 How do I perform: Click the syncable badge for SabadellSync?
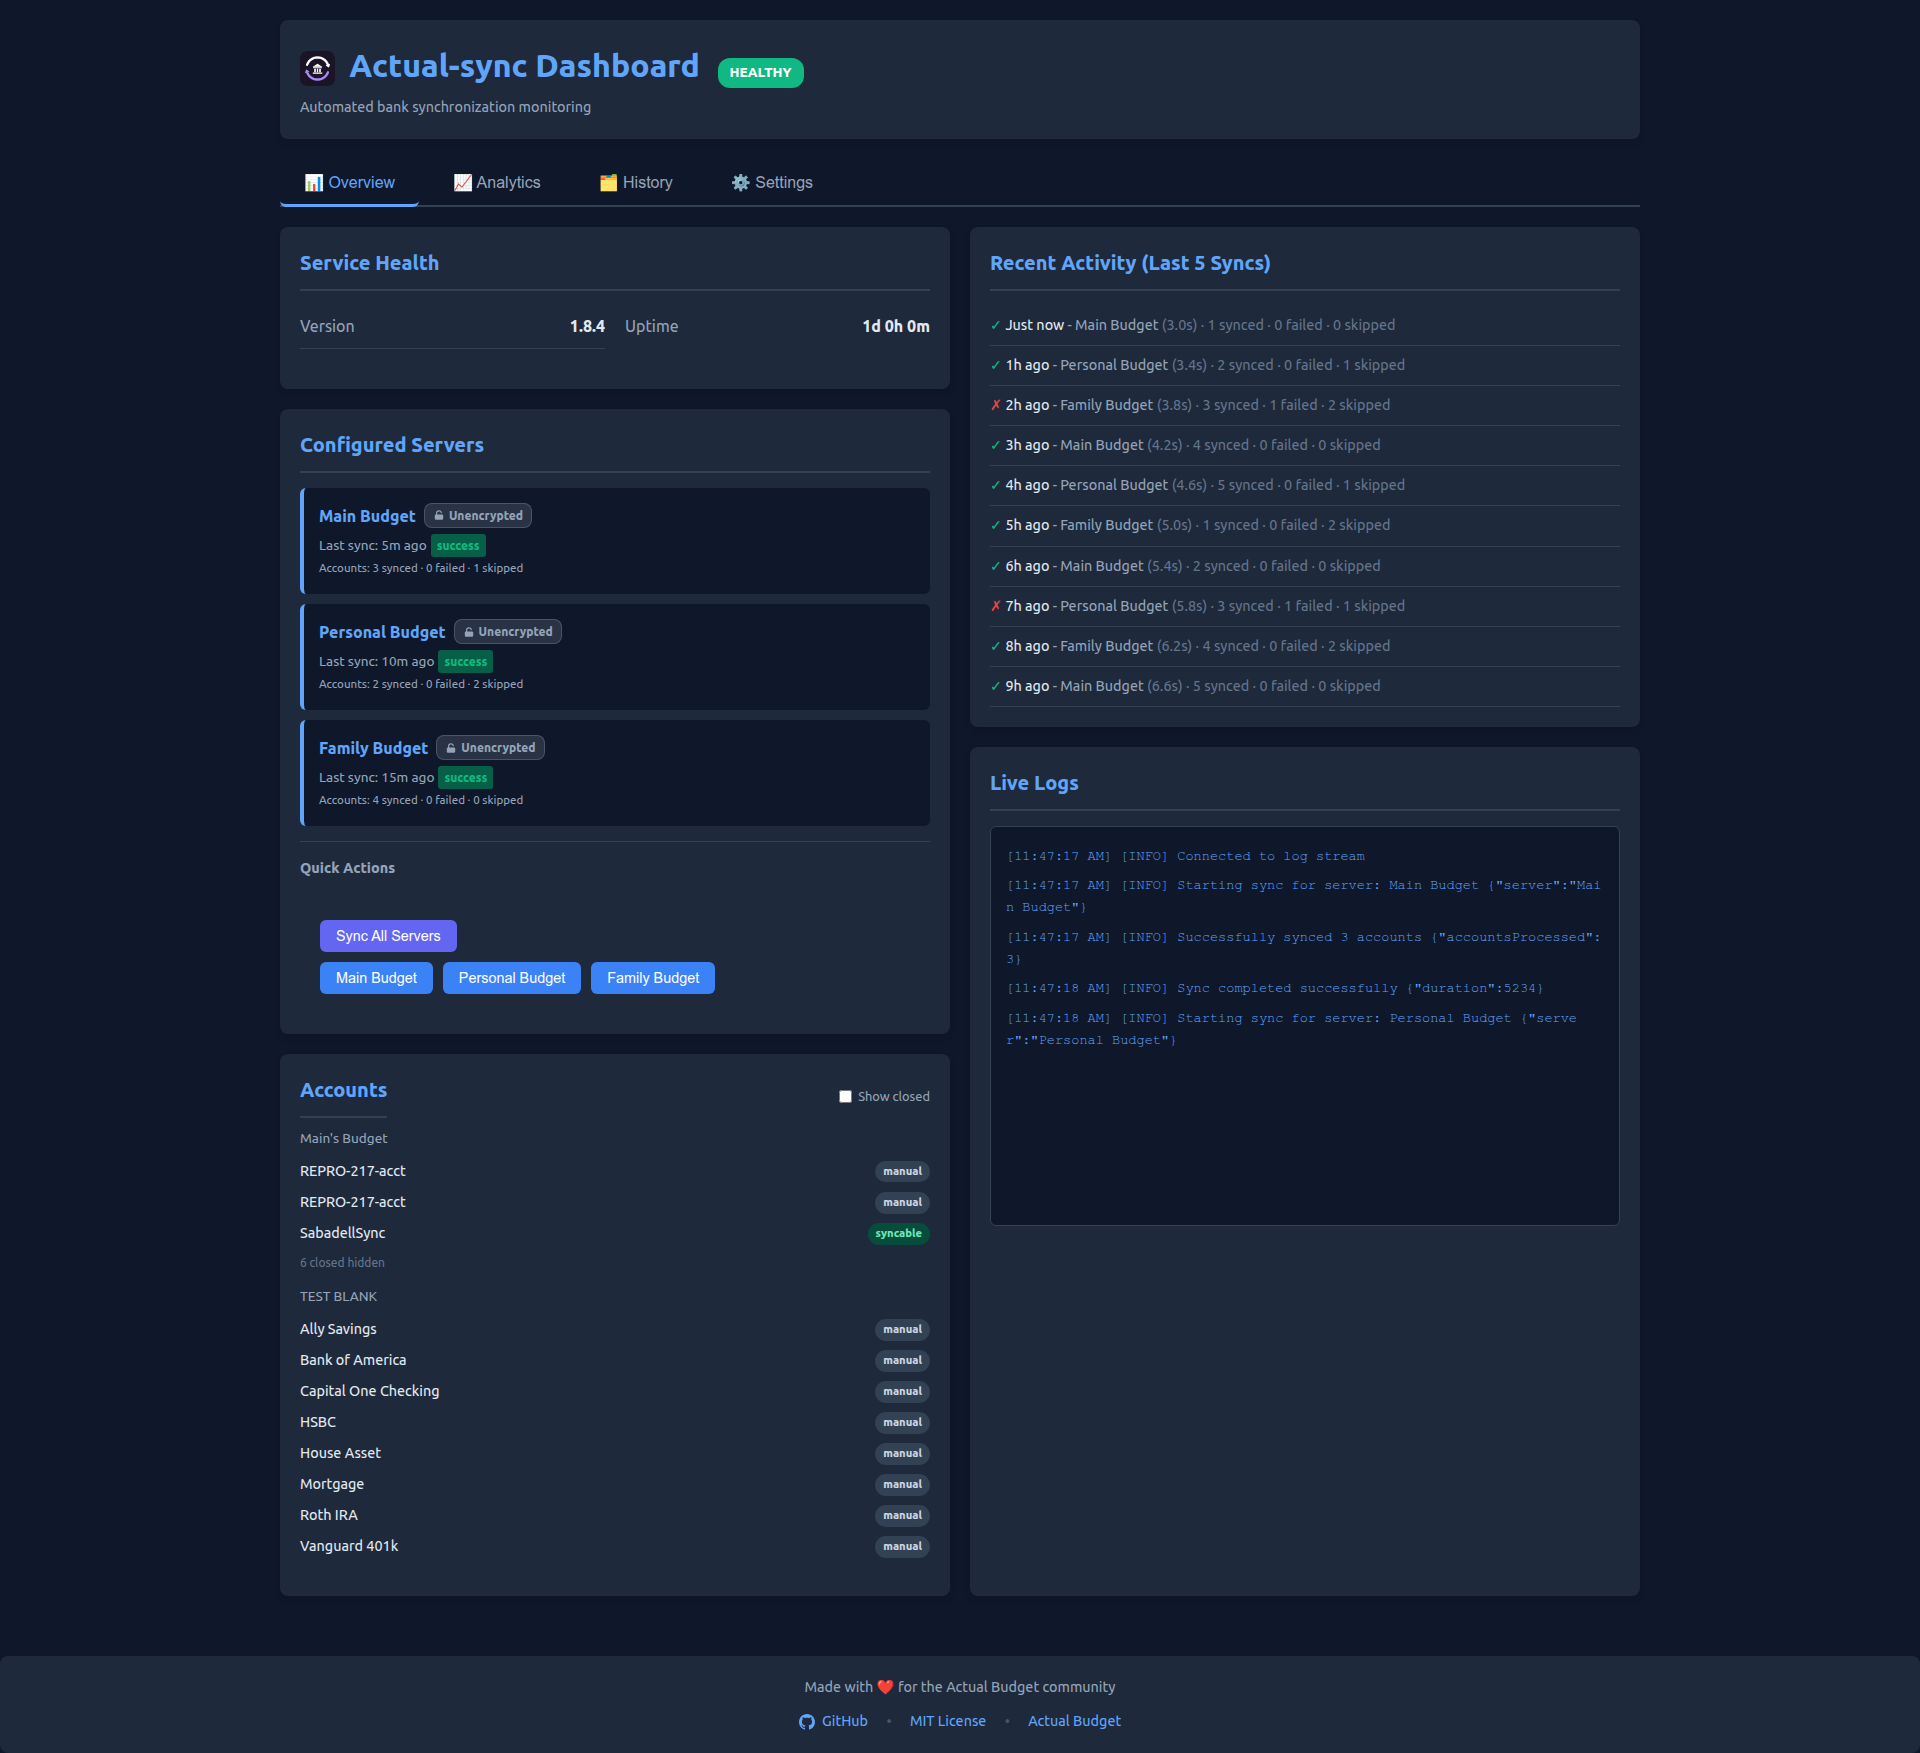(x=898, y=1234)
